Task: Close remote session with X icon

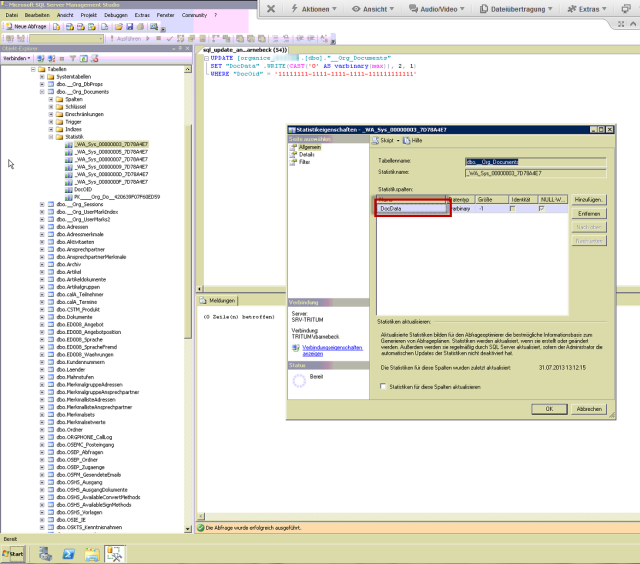Action: click(271, 9)
